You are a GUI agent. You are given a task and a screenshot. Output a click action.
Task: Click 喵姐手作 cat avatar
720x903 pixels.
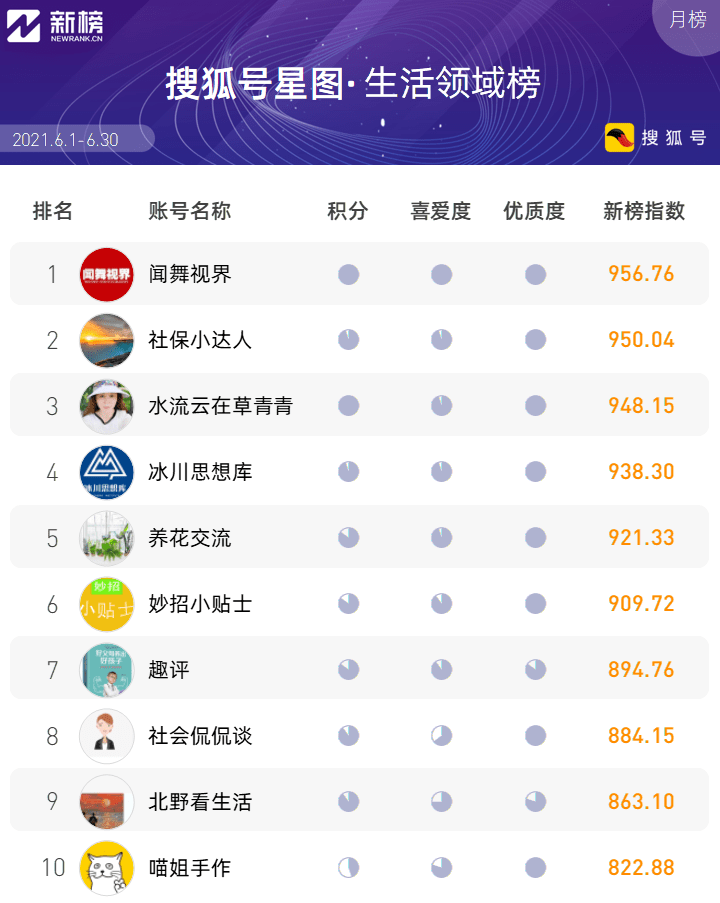(107, 868)
